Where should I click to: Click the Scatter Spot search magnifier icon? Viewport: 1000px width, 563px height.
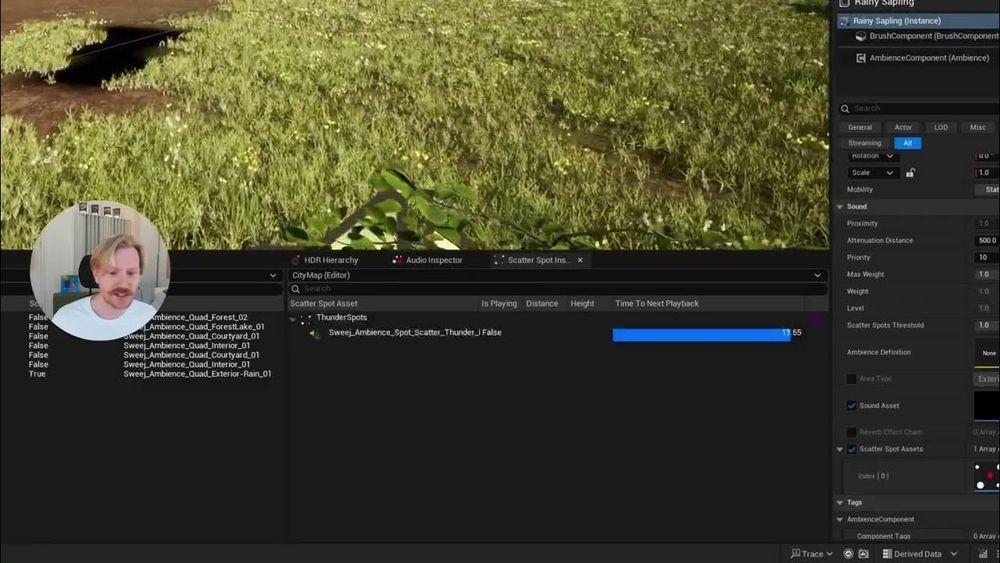pyautogui.click(x=295, y=289)
